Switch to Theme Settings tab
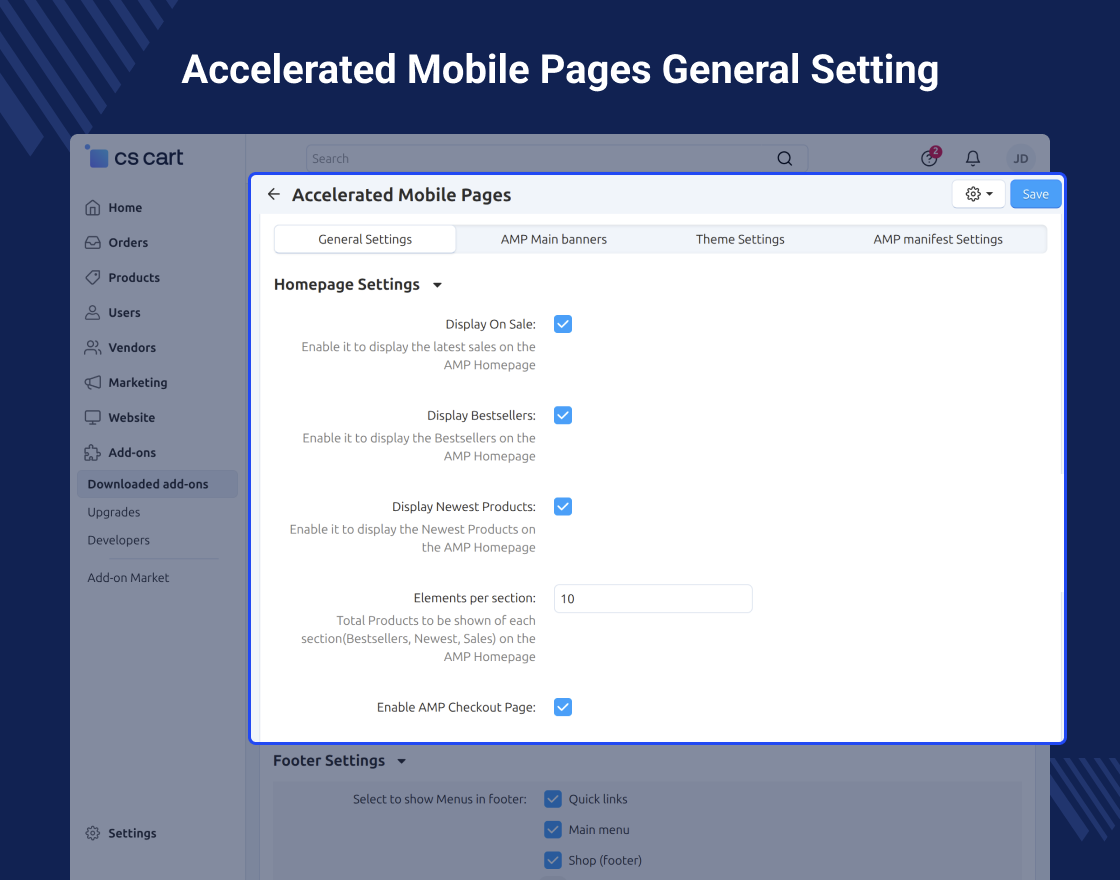Screen dimensions: 1120x880 pos(740,239)
